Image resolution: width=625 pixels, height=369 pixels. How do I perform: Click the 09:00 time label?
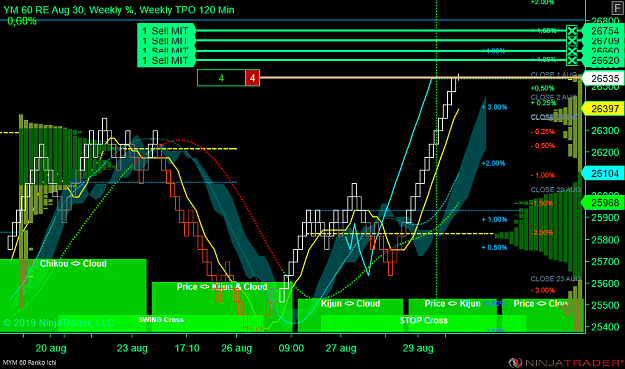tap(291, 348)
